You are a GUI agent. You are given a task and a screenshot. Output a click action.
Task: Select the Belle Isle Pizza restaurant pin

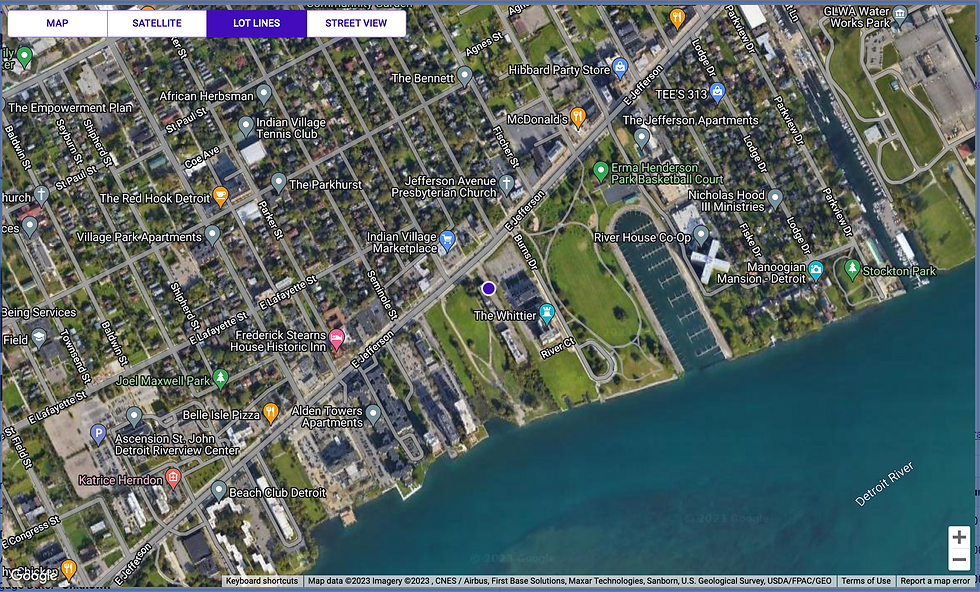[x=271, y=412]
